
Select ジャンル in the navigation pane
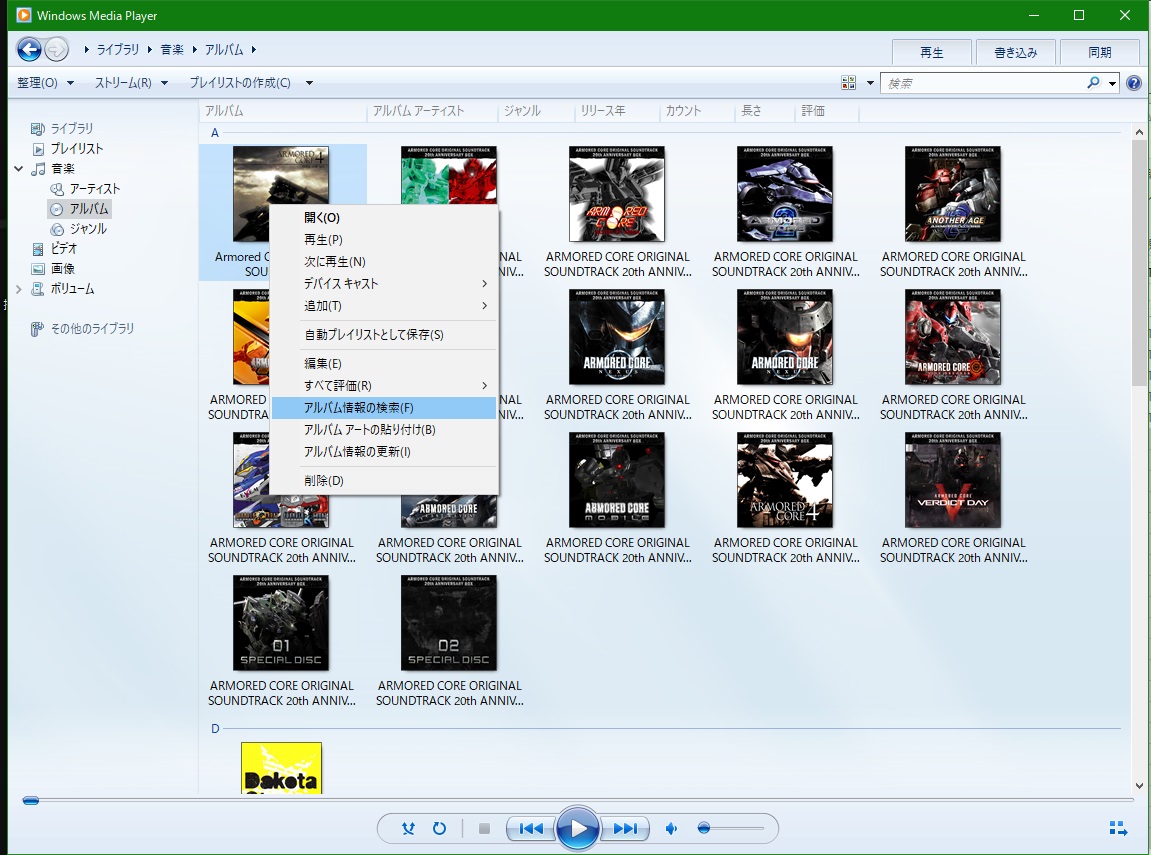[x=88, y=229]
